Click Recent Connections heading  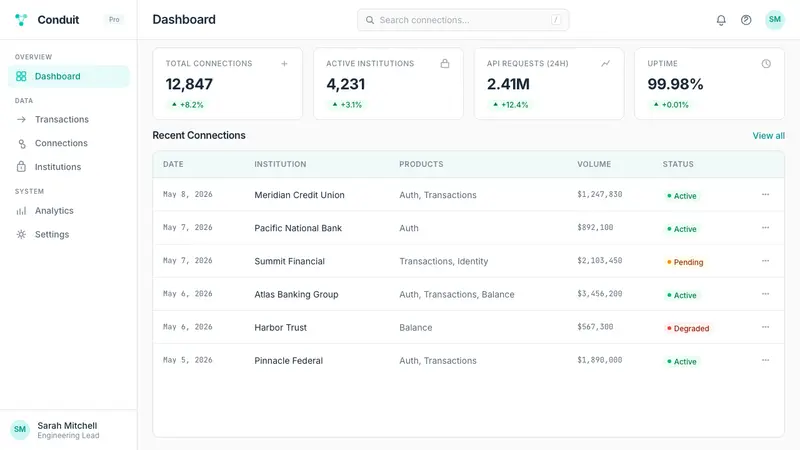199,135
